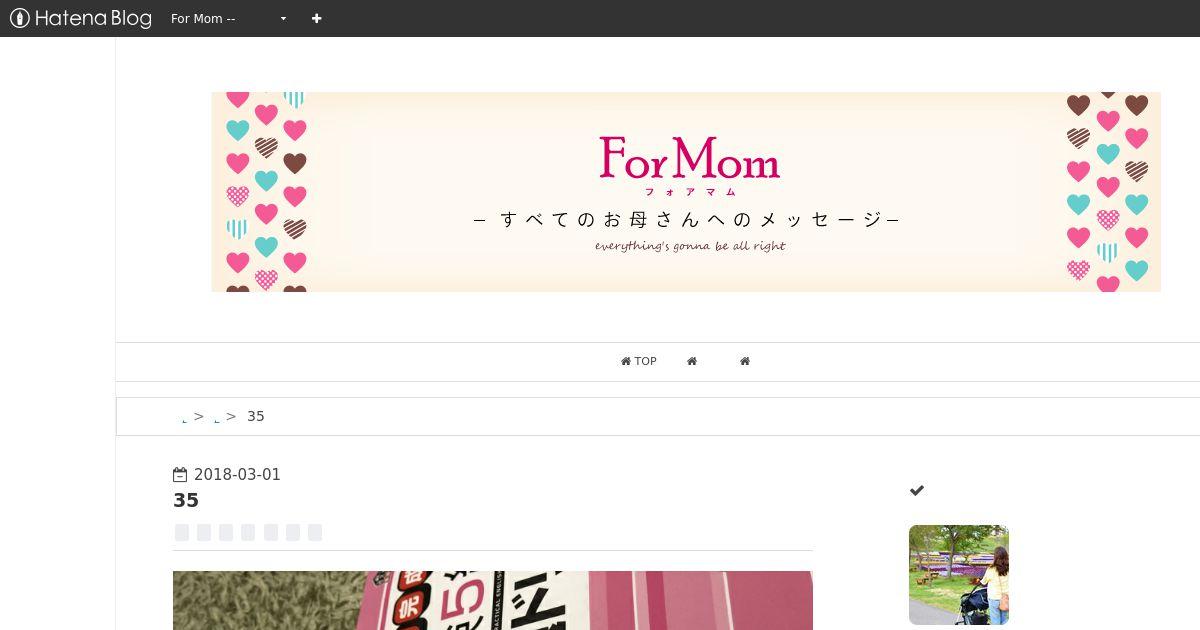
Task: Click the plus icon in top bar
Action: [x=316, y=18]
